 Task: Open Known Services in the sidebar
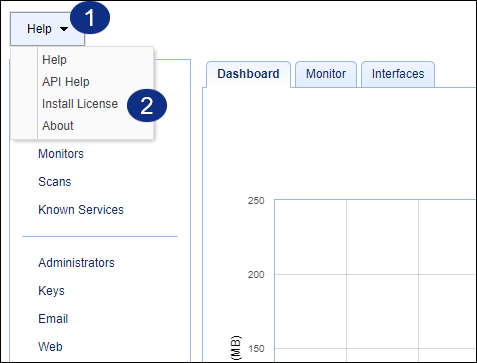coord(81,210)
